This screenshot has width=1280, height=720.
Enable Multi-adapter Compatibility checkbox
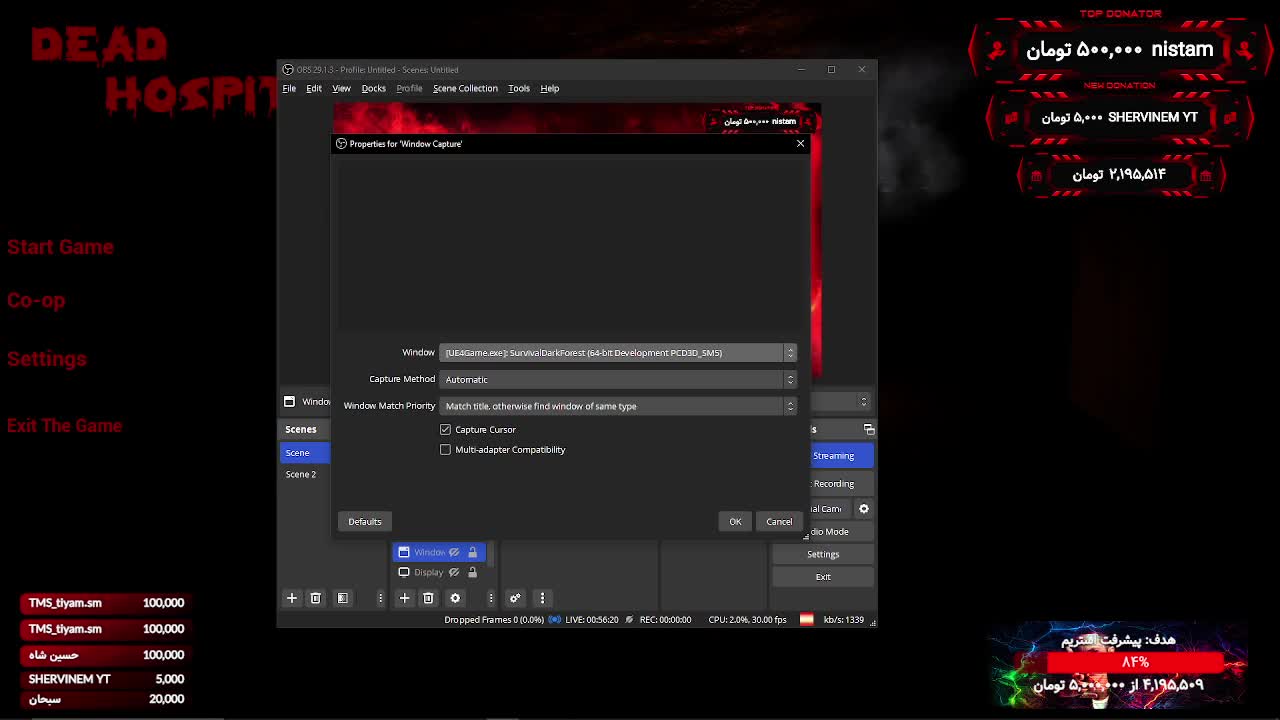pos(446,450)
